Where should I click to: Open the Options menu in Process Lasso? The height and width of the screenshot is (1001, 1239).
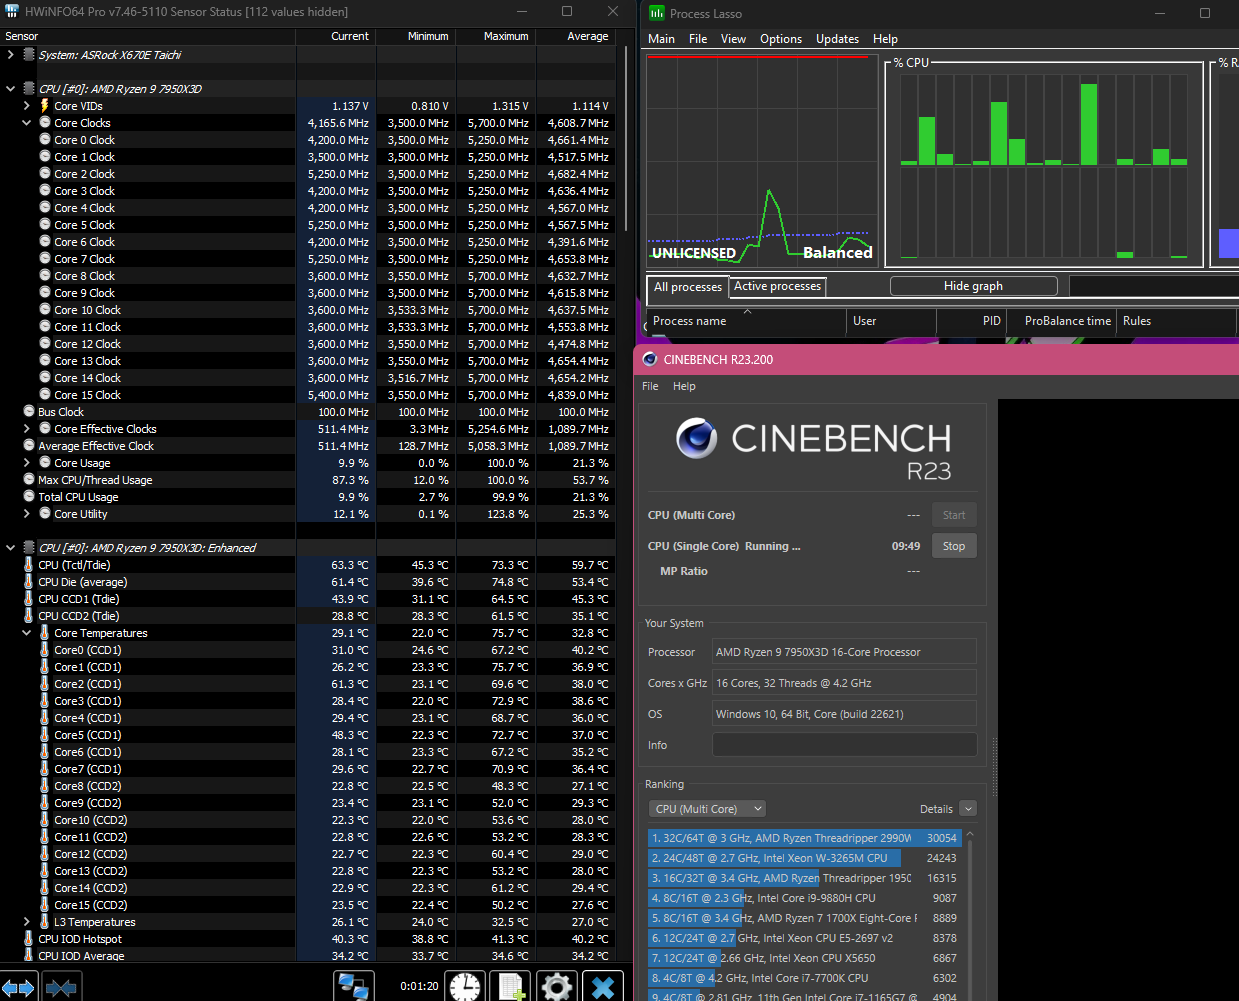tap(781, 38)
